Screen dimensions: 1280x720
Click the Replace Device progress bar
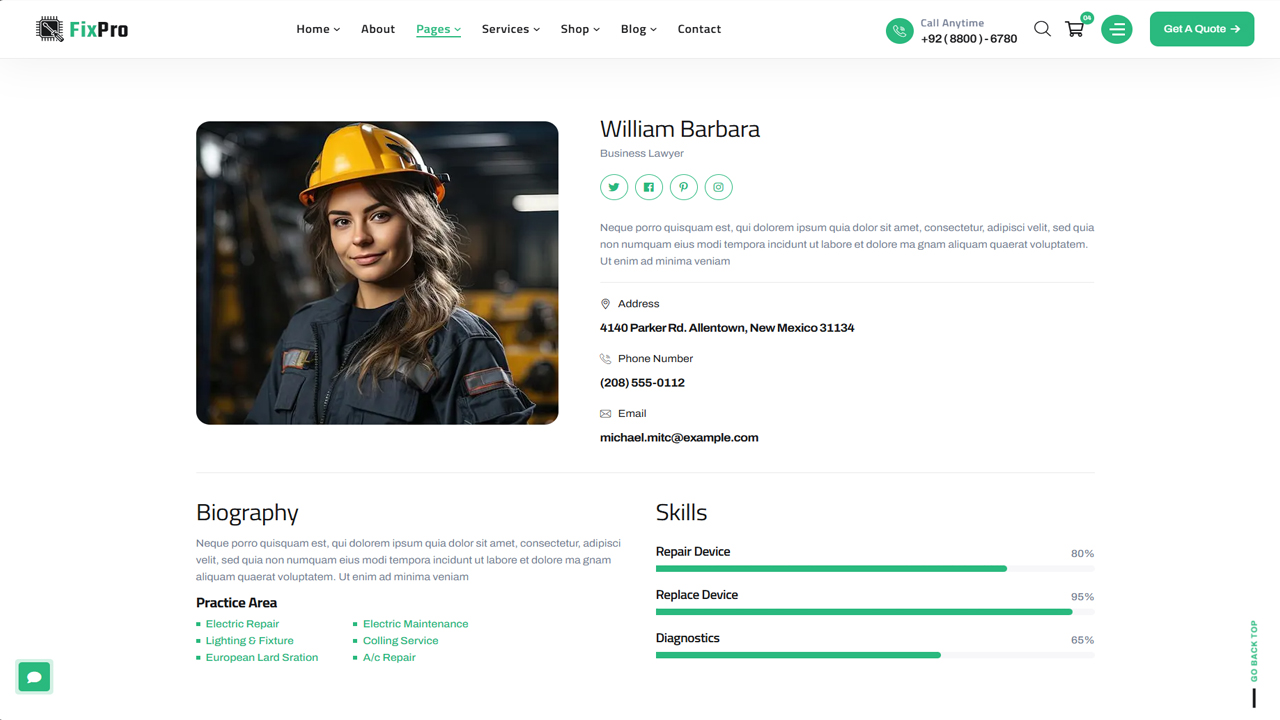[875, 612]
